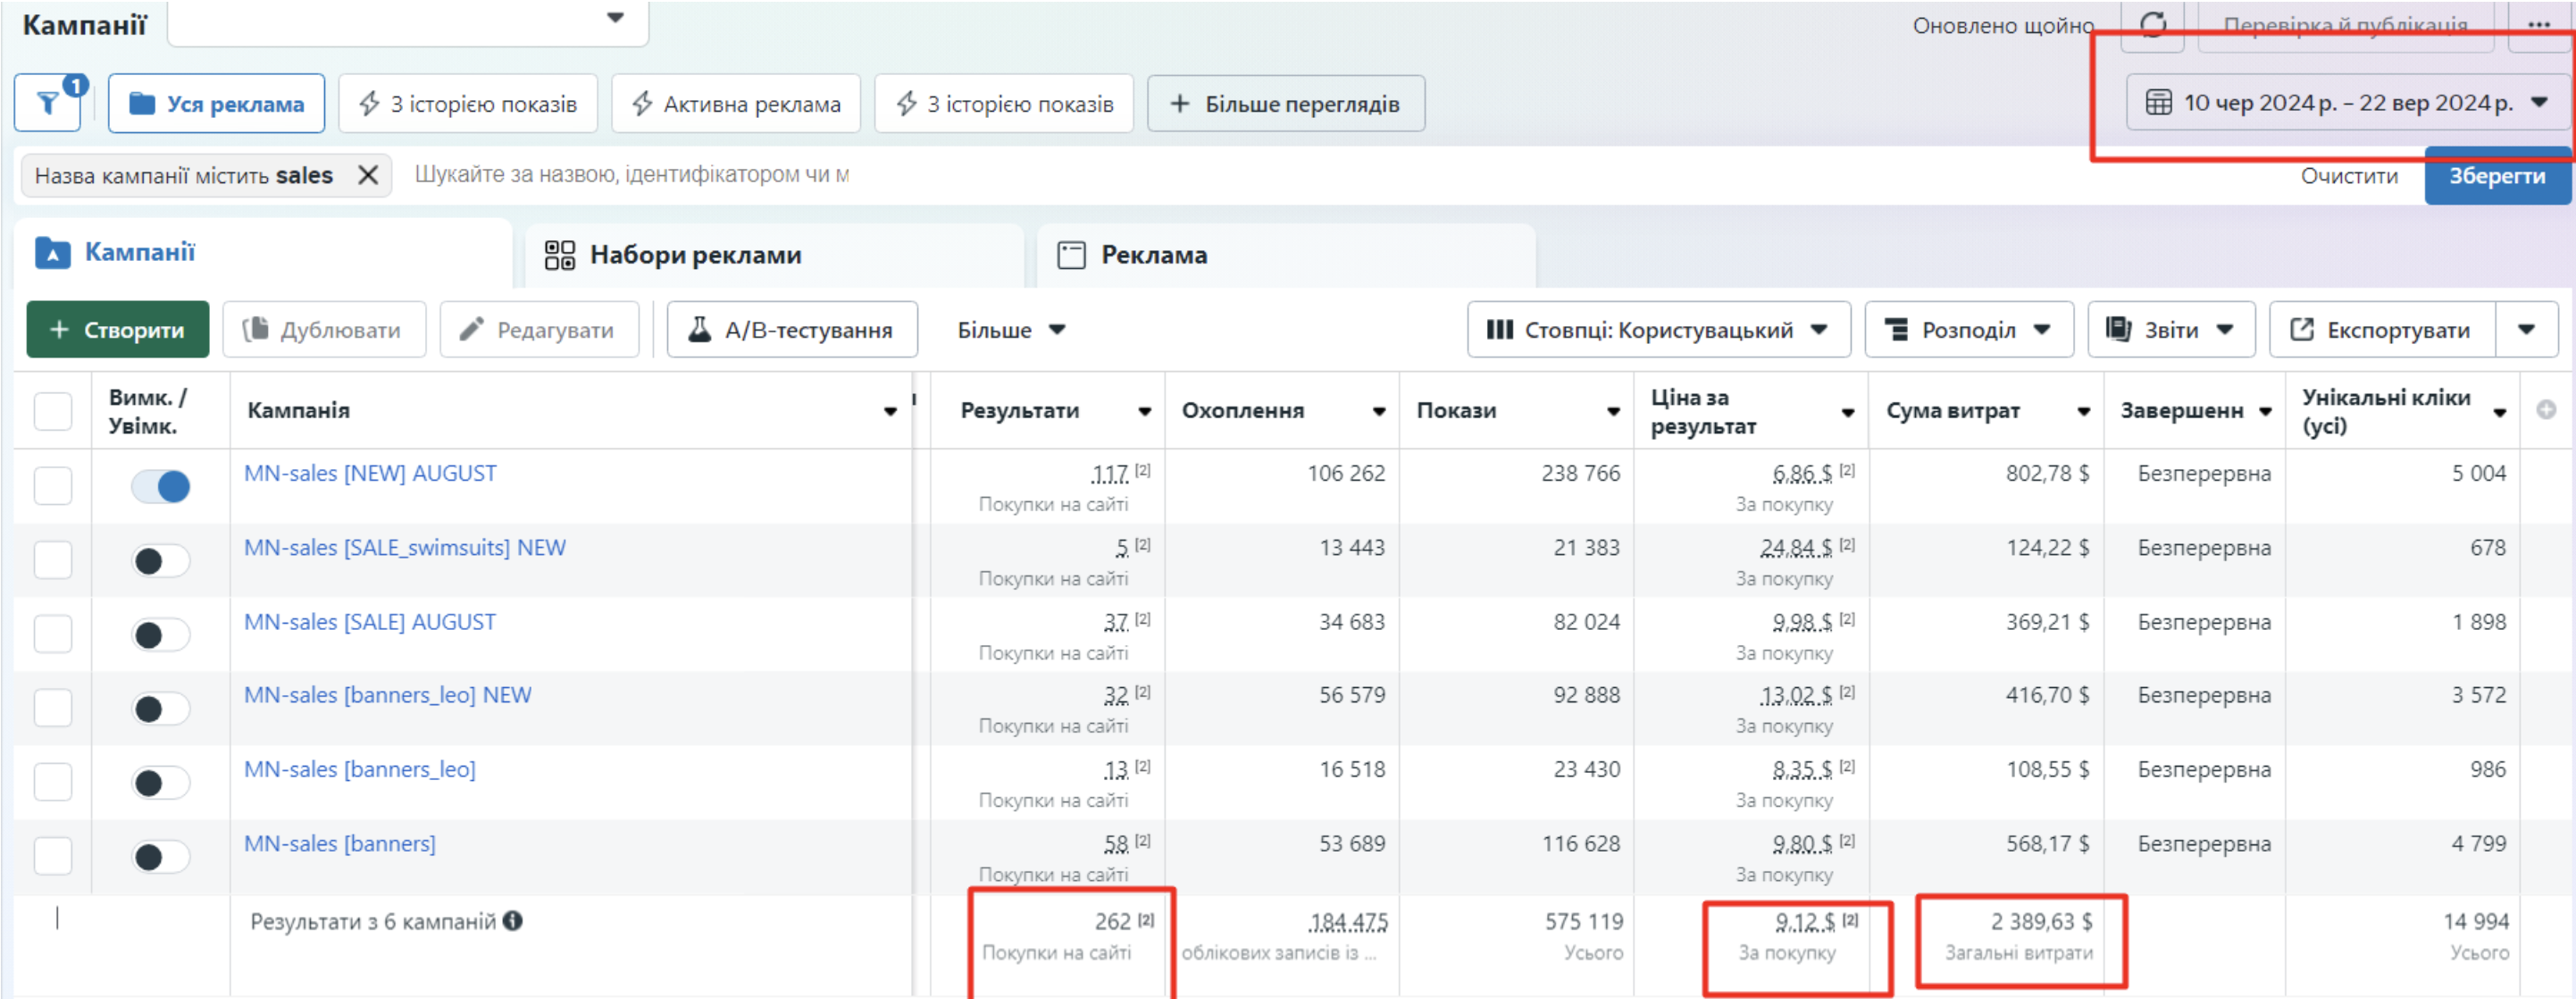Enable MN-sales [banners] campaign toggle
Viewport: 2576px width, 999px height.
coord(160,857)
